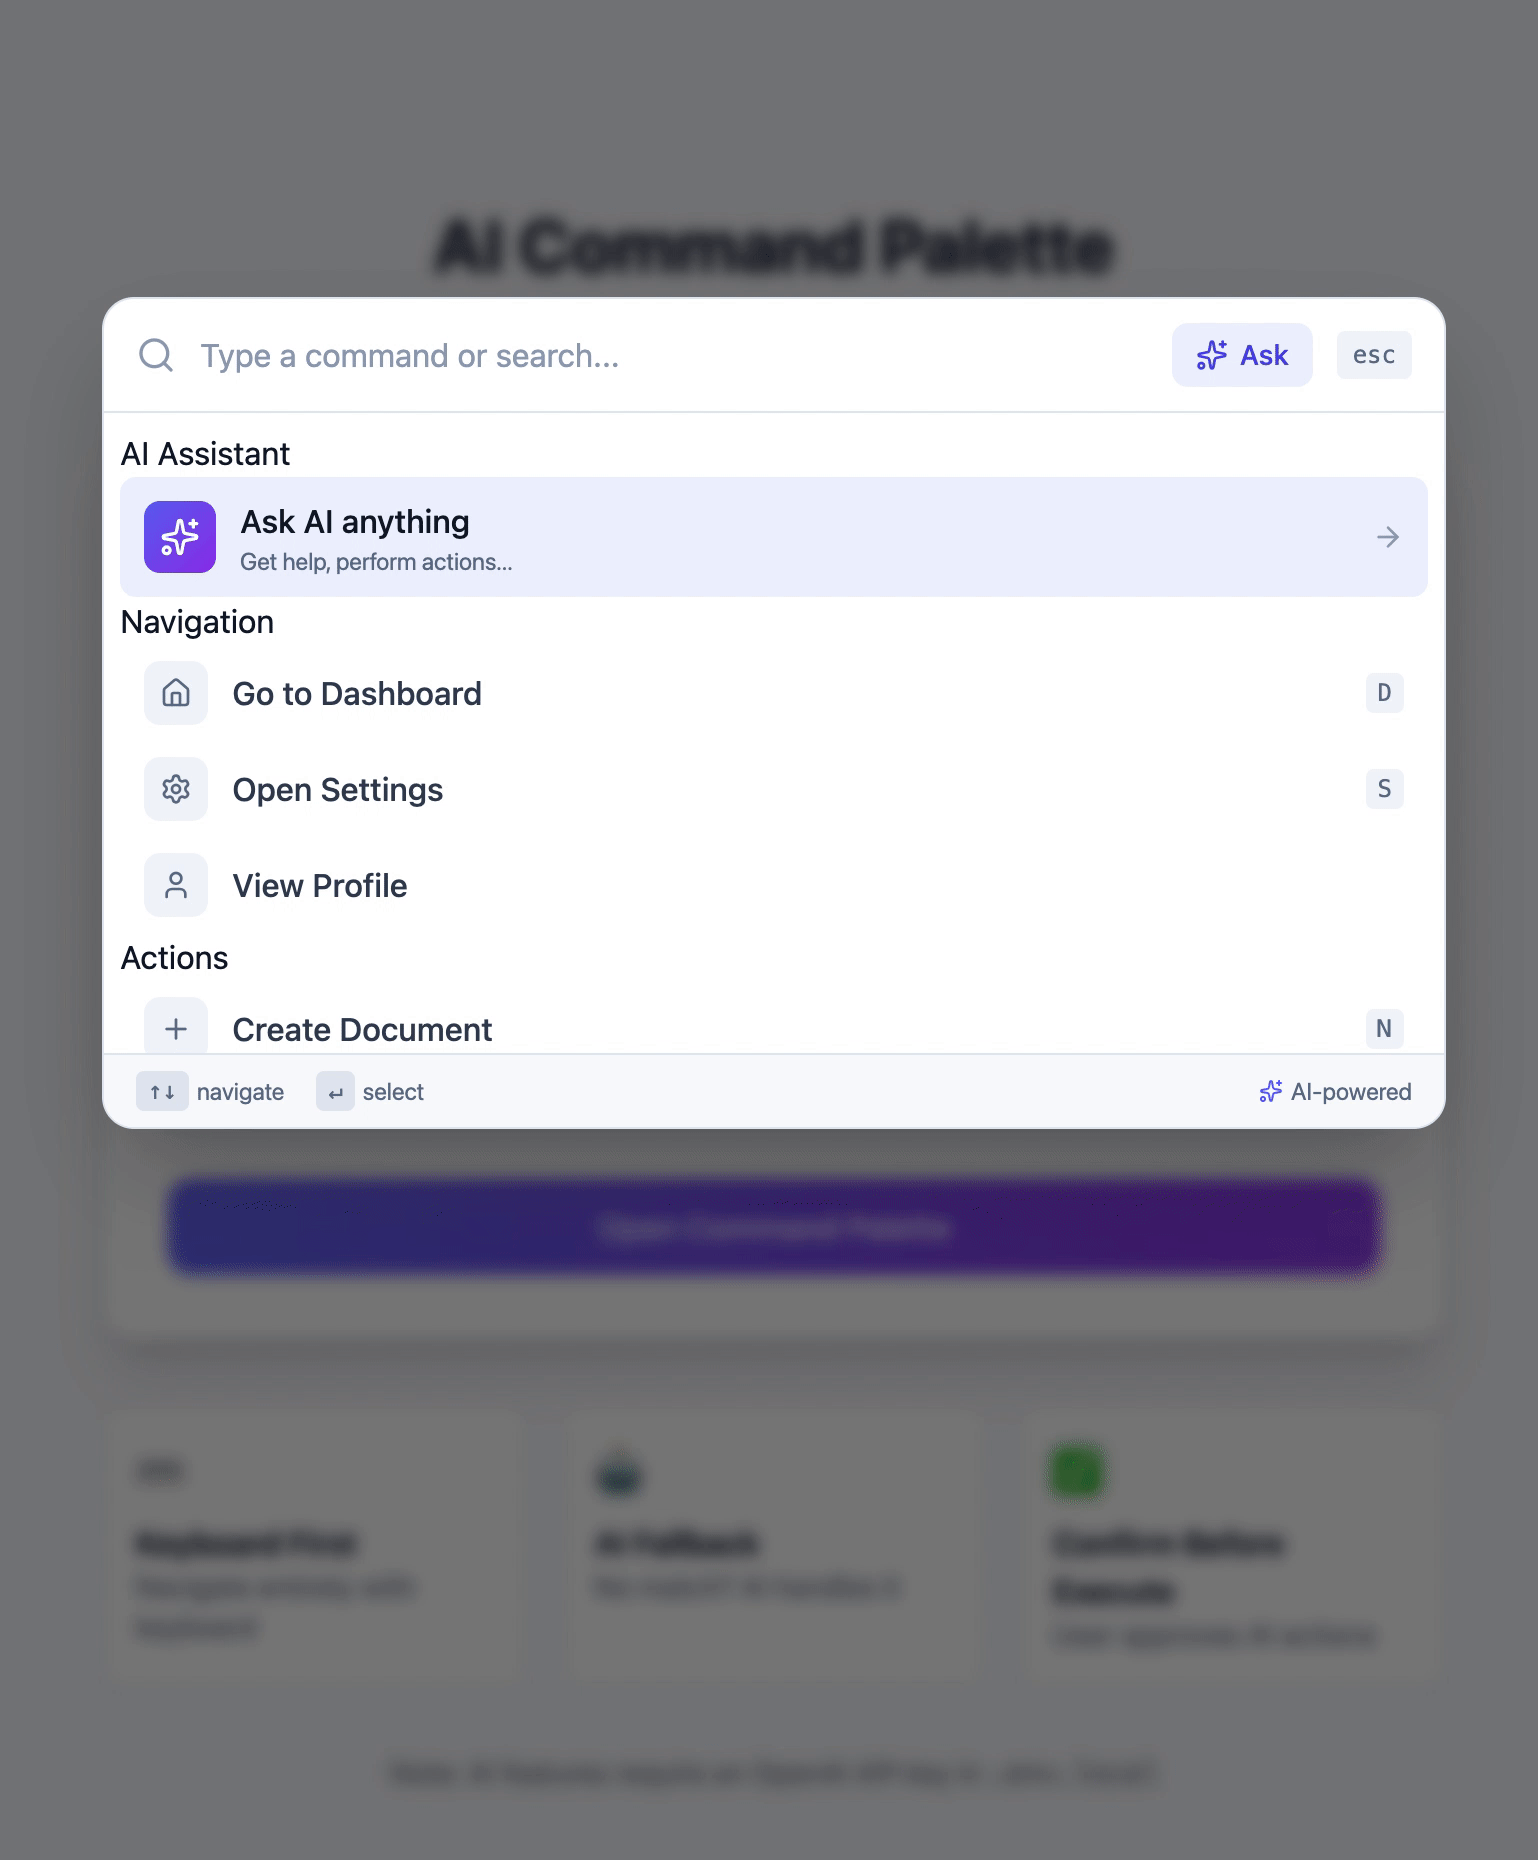Click the Ask AI anything sparkle icon

(x=180, y=537)
